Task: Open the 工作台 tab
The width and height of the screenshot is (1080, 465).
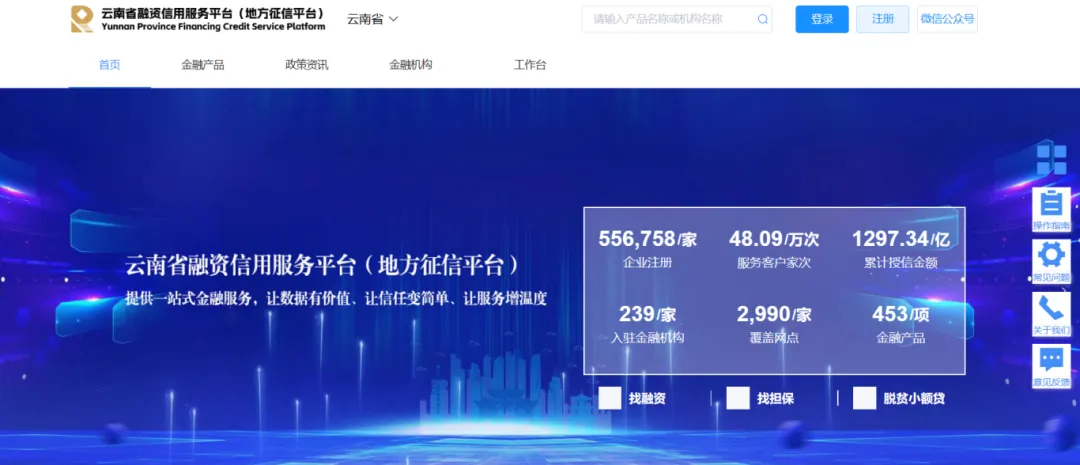Action: (530, 65)
